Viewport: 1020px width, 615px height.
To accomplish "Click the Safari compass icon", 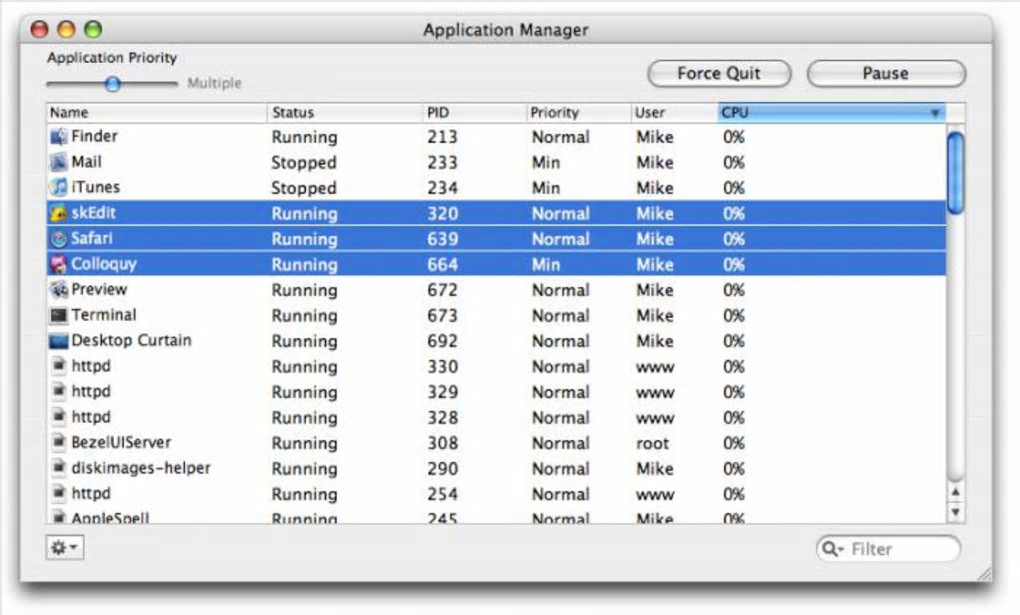I will click(59, 239).
